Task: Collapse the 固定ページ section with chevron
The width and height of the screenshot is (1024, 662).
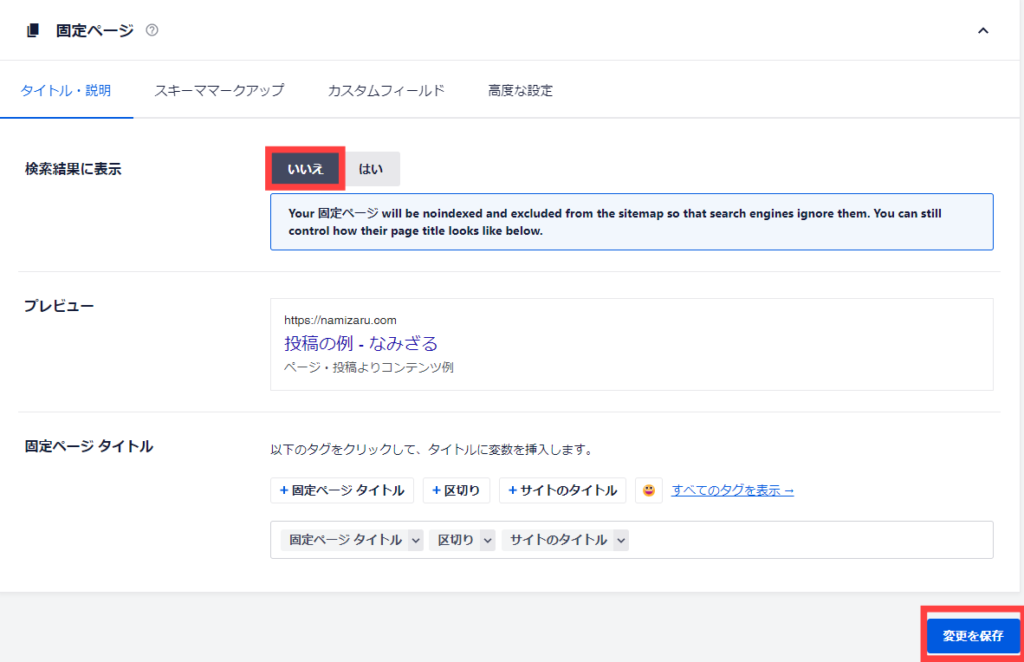Action: point(983,31)
